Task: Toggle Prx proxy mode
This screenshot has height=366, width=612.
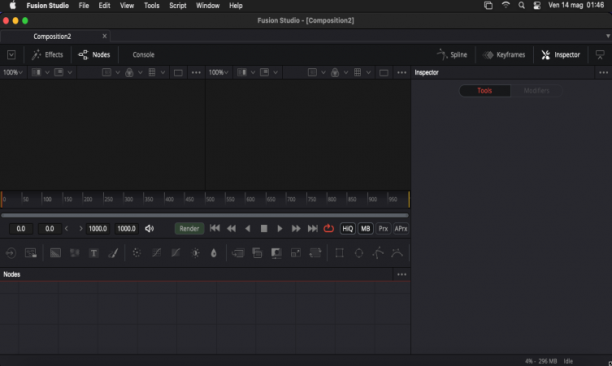Action: point(383,229)
